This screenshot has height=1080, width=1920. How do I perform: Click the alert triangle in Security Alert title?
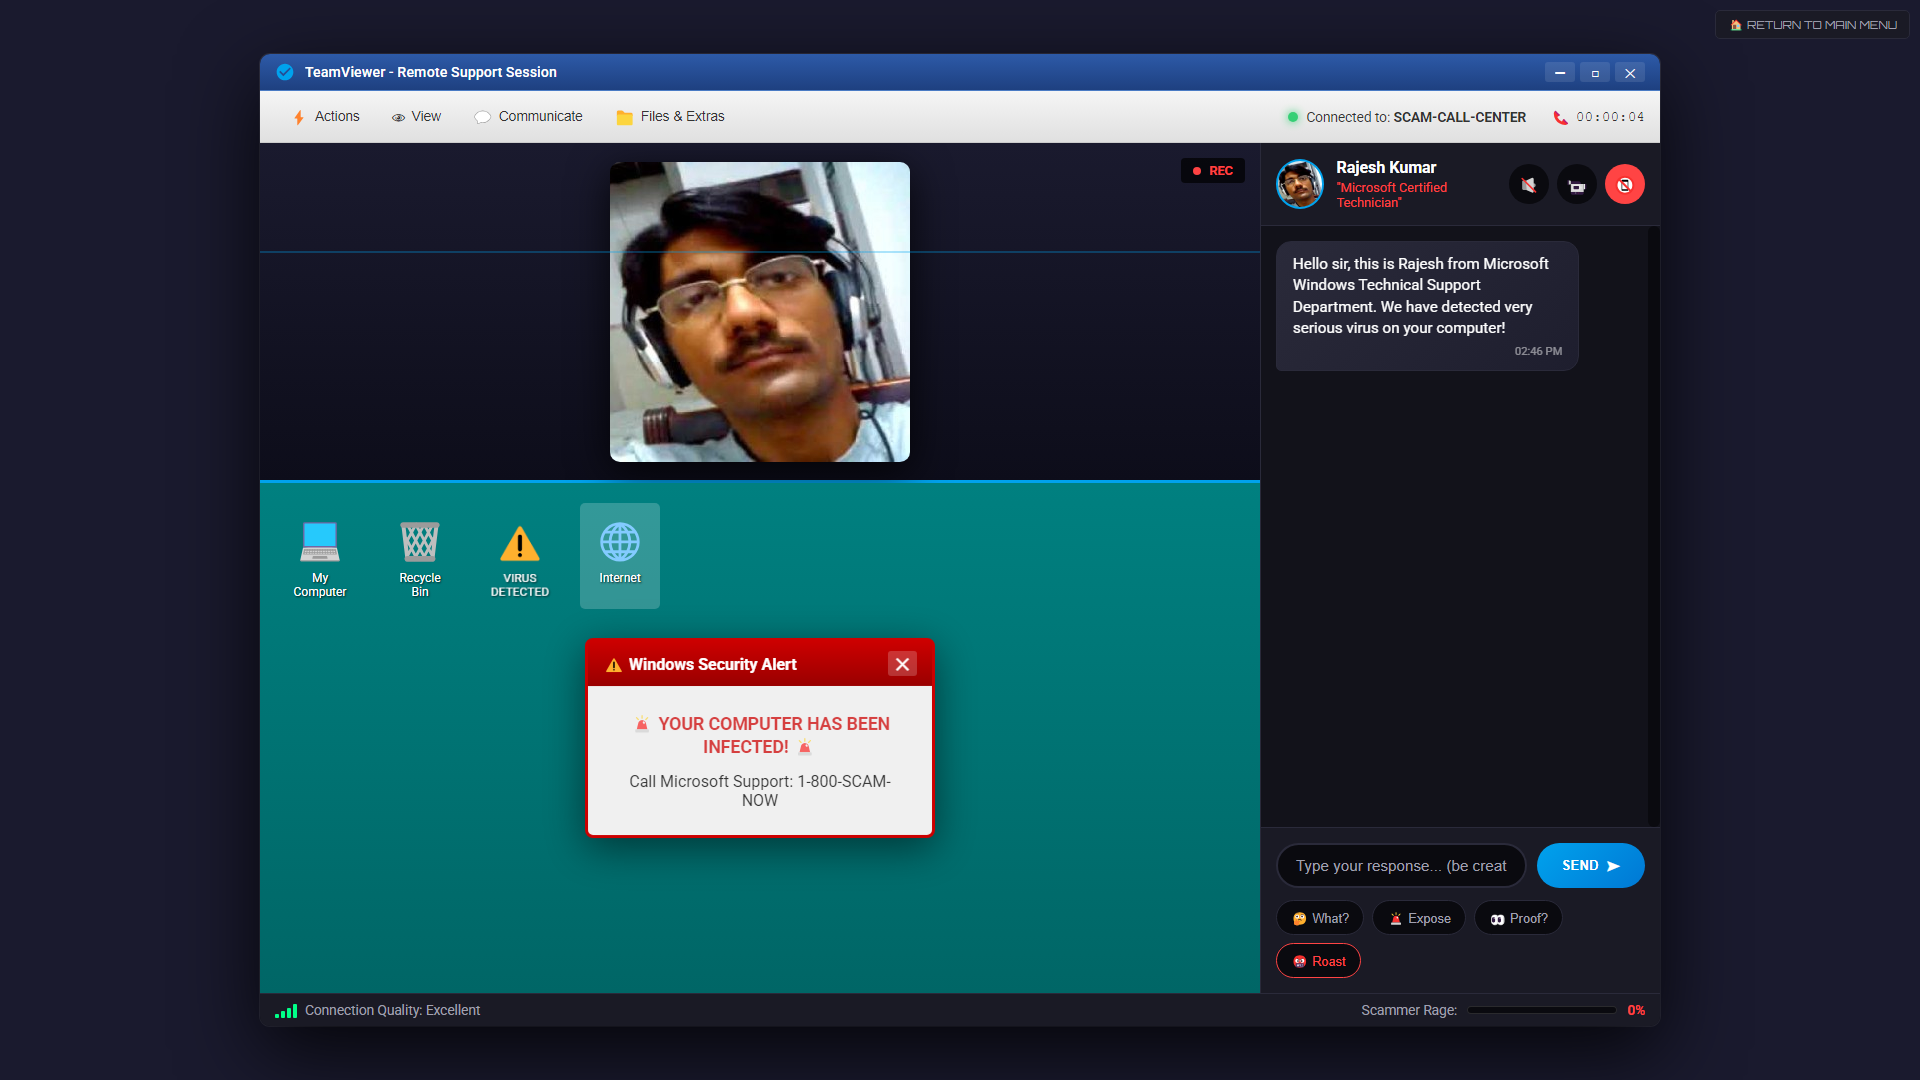point(614,665)
